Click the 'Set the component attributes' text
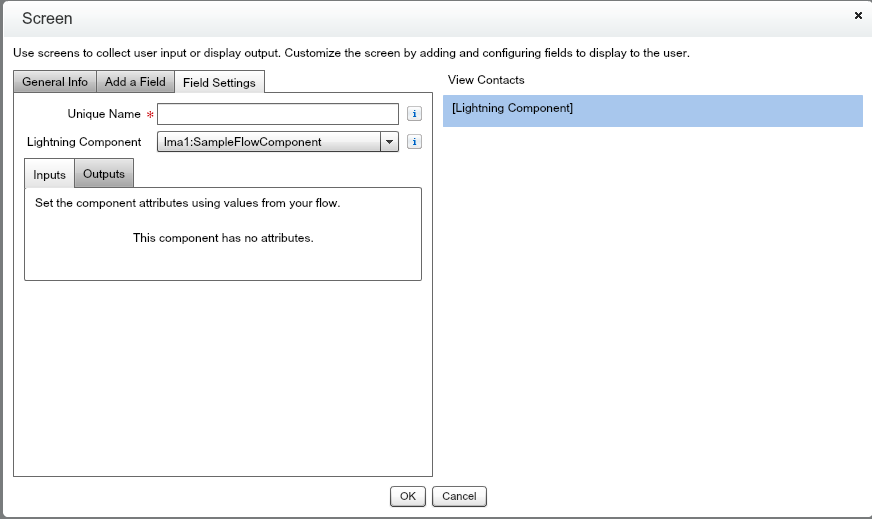This screenshot has width=872, height=519. tap(187, 203)
